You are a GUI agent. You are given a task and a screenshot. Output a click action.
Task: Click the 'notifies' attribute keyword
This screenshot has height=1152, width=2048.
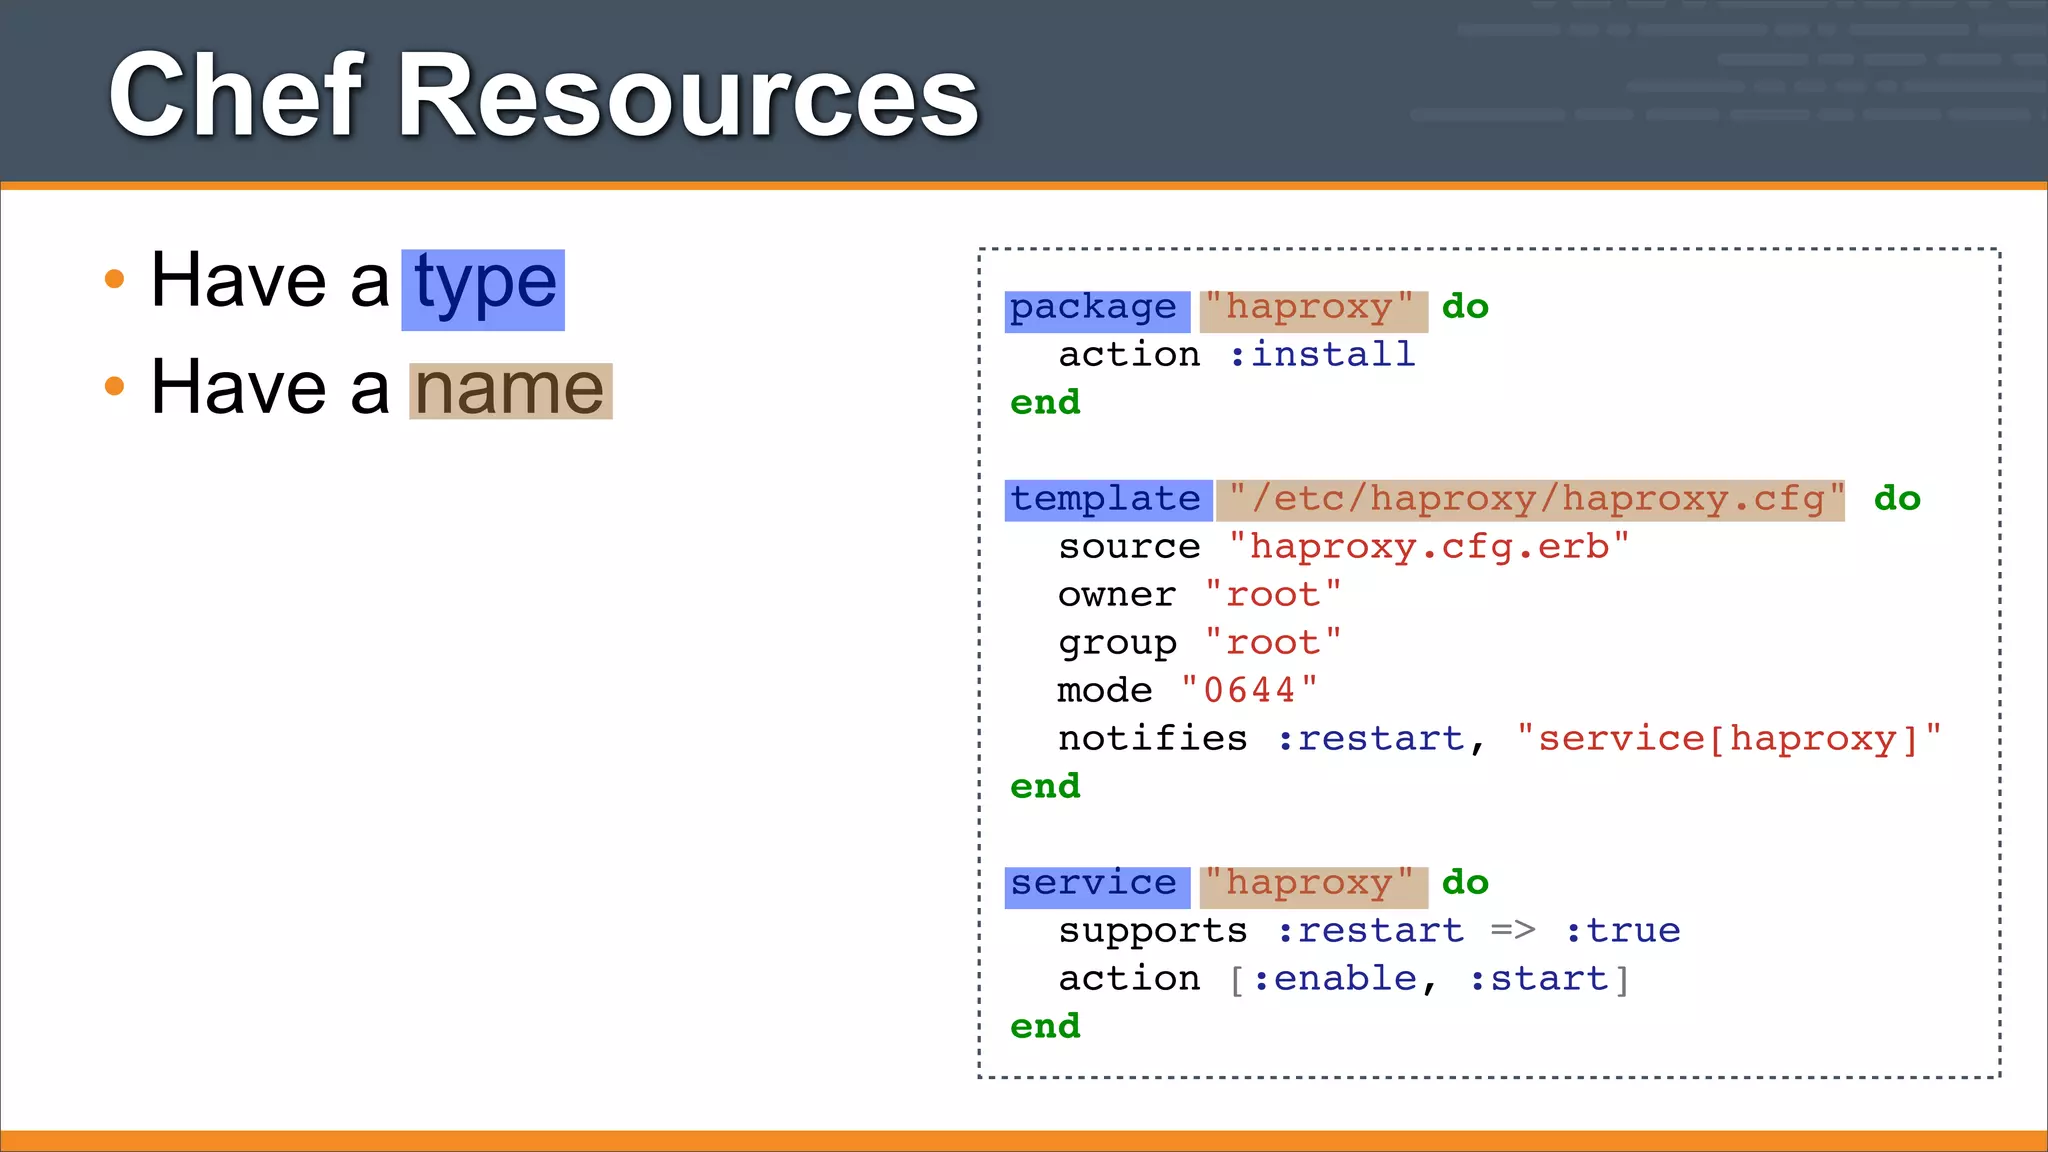tap(1153, 739)
